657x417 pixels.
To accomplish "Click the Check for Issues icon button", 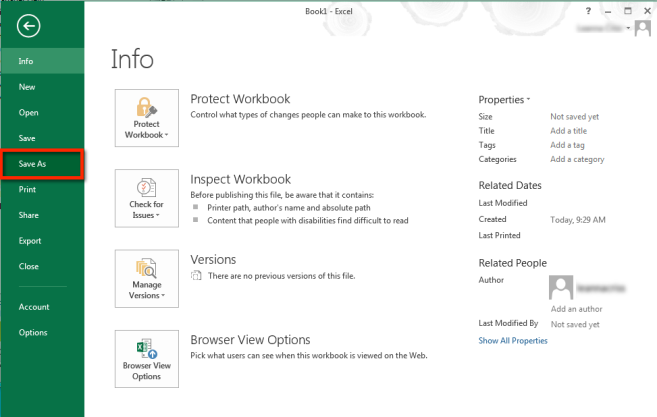I will [x=147, y=198].
